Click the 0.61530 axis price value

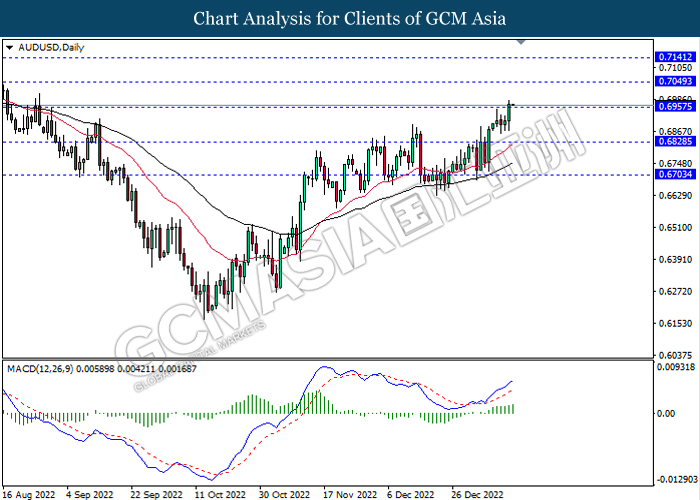coord(675,323)
